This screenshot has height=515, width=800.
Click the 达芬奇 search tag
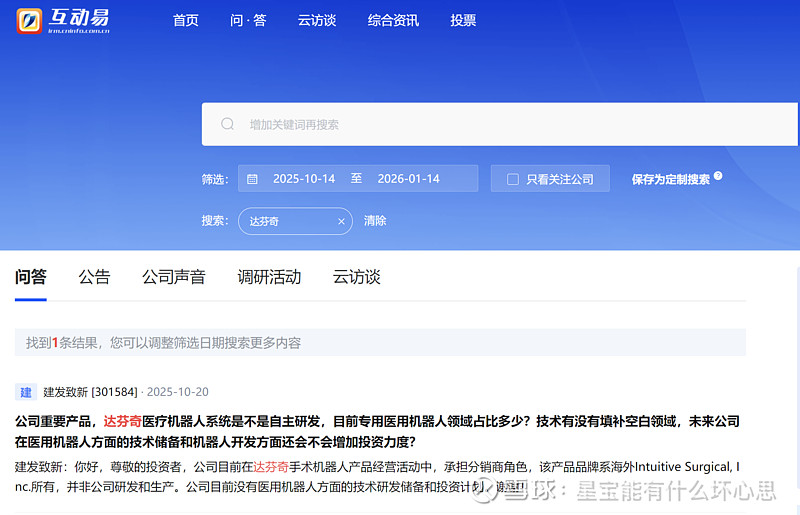click(x=295, y=222)
